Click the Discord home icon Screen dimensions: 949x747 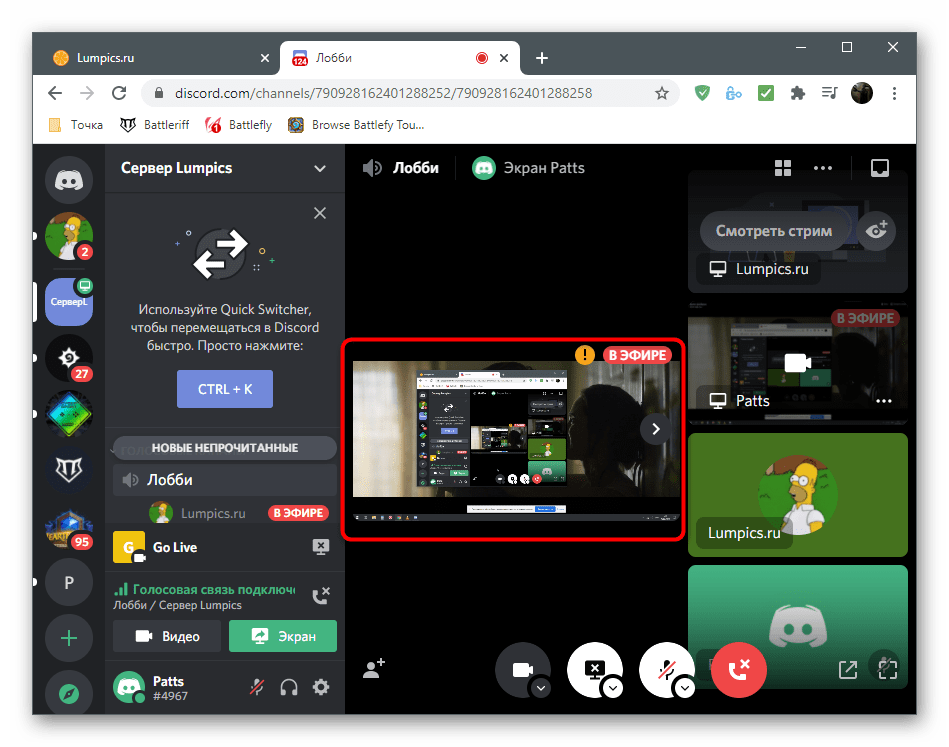coord(69,180)
